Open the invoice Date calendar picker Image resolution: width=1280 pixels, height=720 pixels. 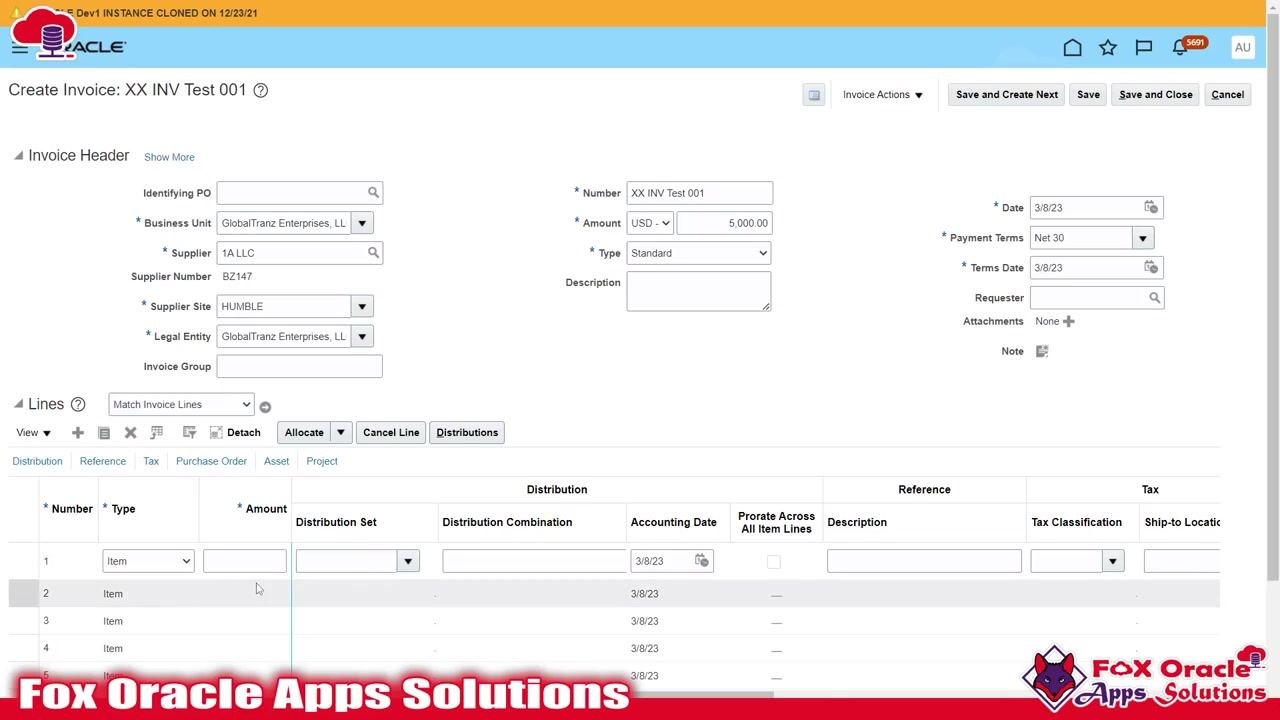(x=1151, y=207)
